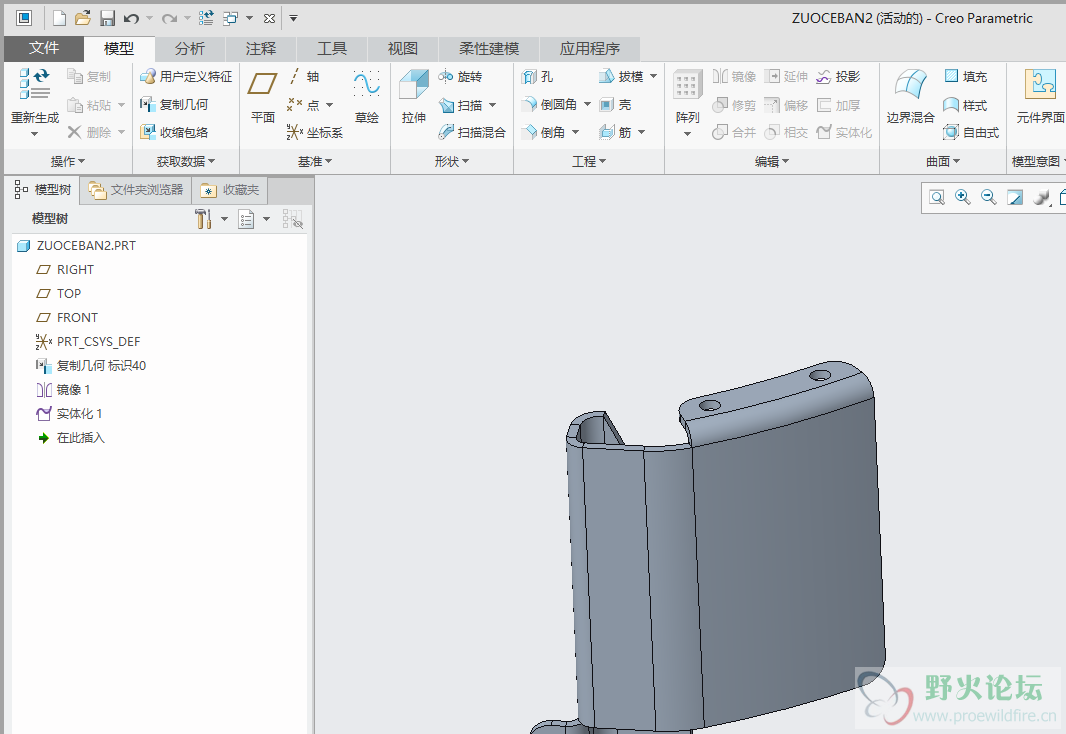This screenshot has width=1066, height=734.
Task: Open model tree settings hammer icon
Action: pos(203,219)
